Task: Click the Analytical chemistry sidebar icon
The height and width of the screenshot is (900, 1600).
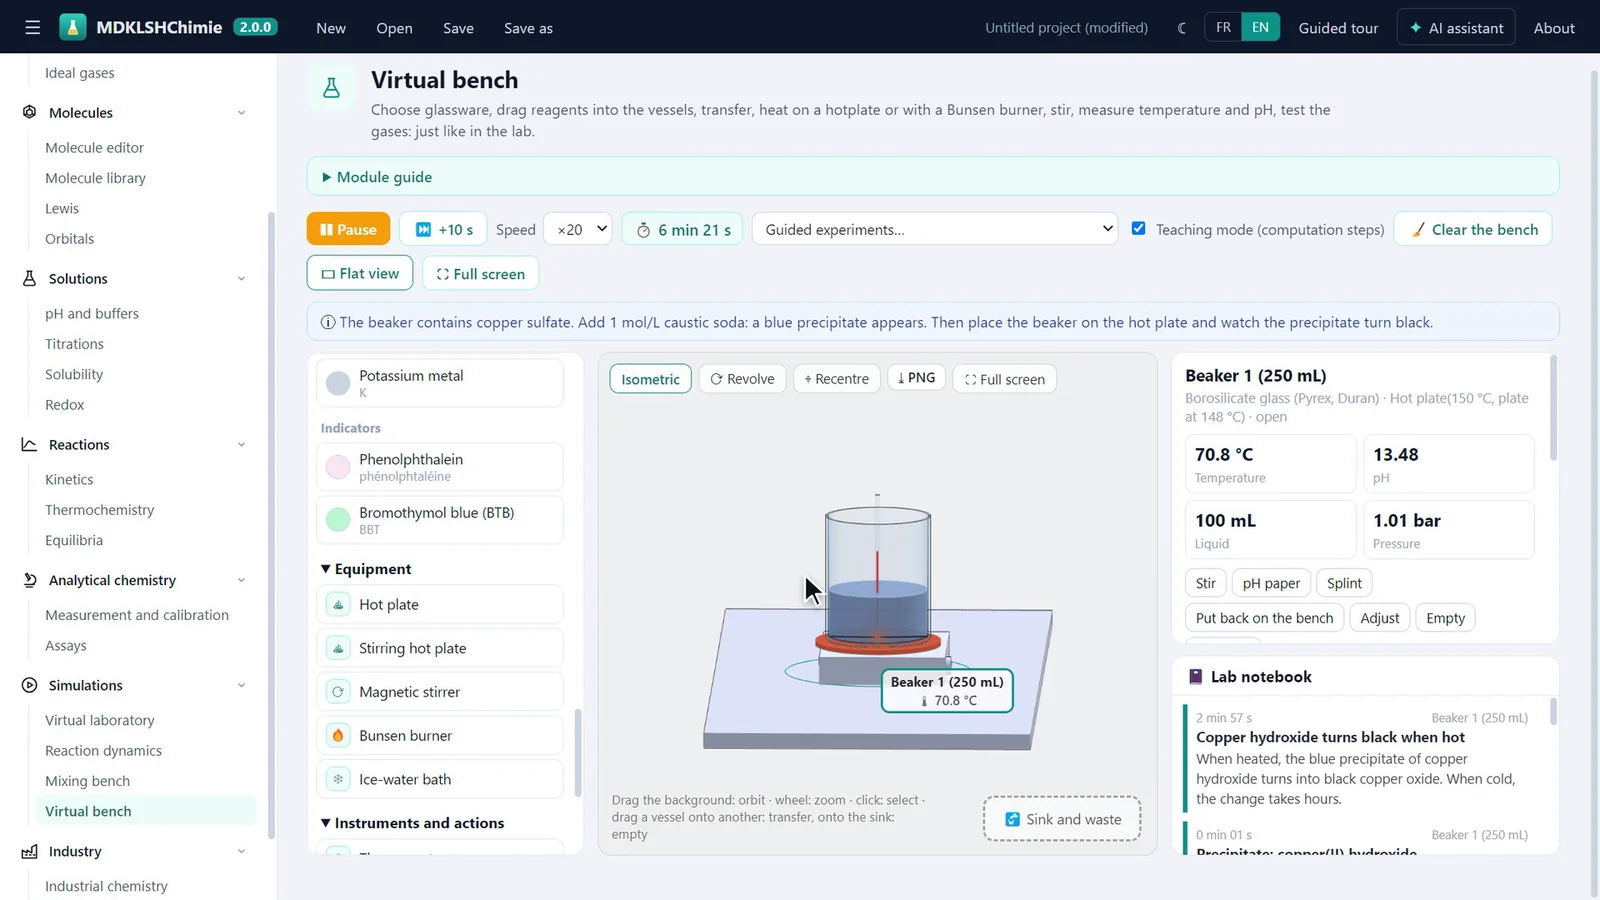Action: pos(29,580)
